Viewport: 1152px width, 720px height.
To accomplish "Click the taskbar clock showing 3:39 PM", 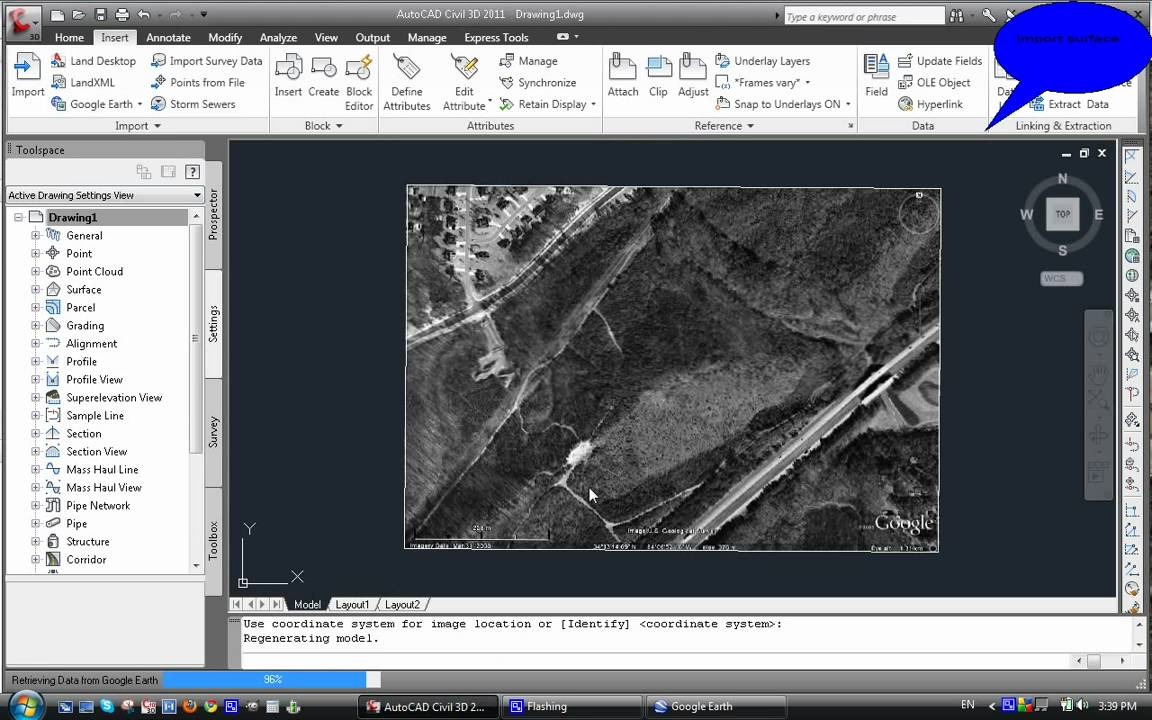I will point(1117,705).
